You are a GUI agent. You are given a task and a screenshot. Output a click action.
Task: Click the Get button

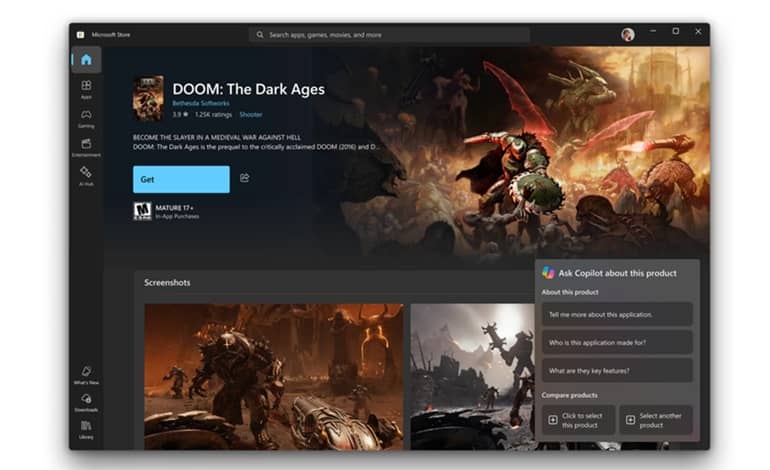click(181, 179)
